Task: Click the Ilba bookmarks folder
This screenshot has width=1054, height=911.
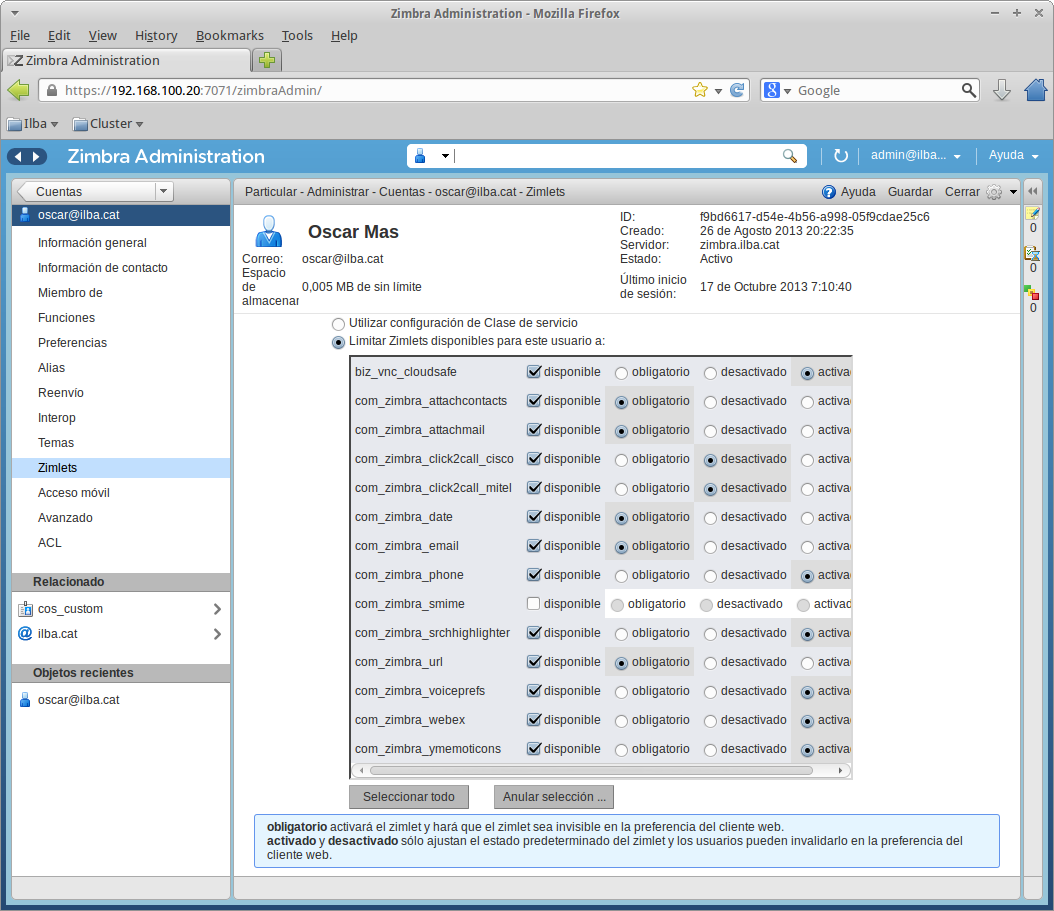Action: pyautogui.click(x=32, y=124)
